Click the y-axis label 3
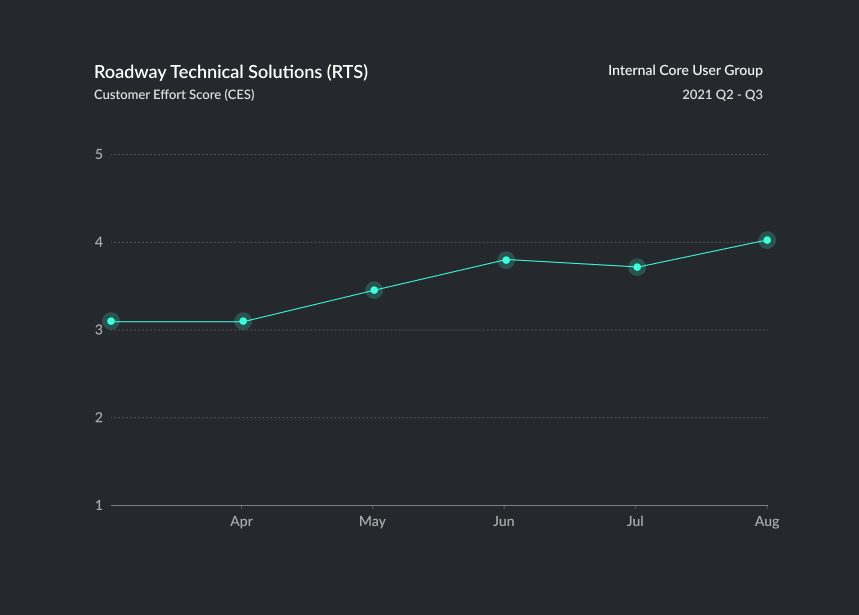Screen dimensions: 859x615 [99, 330]
